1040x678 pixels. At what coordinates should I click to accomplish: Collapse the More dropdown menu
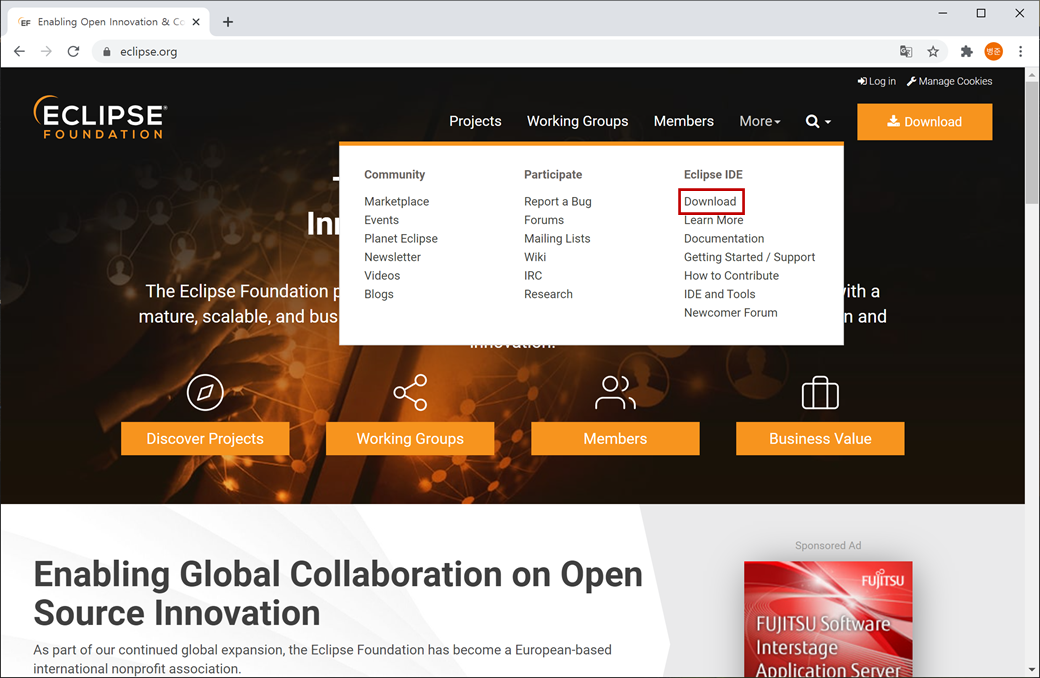(x=759, y=121)
